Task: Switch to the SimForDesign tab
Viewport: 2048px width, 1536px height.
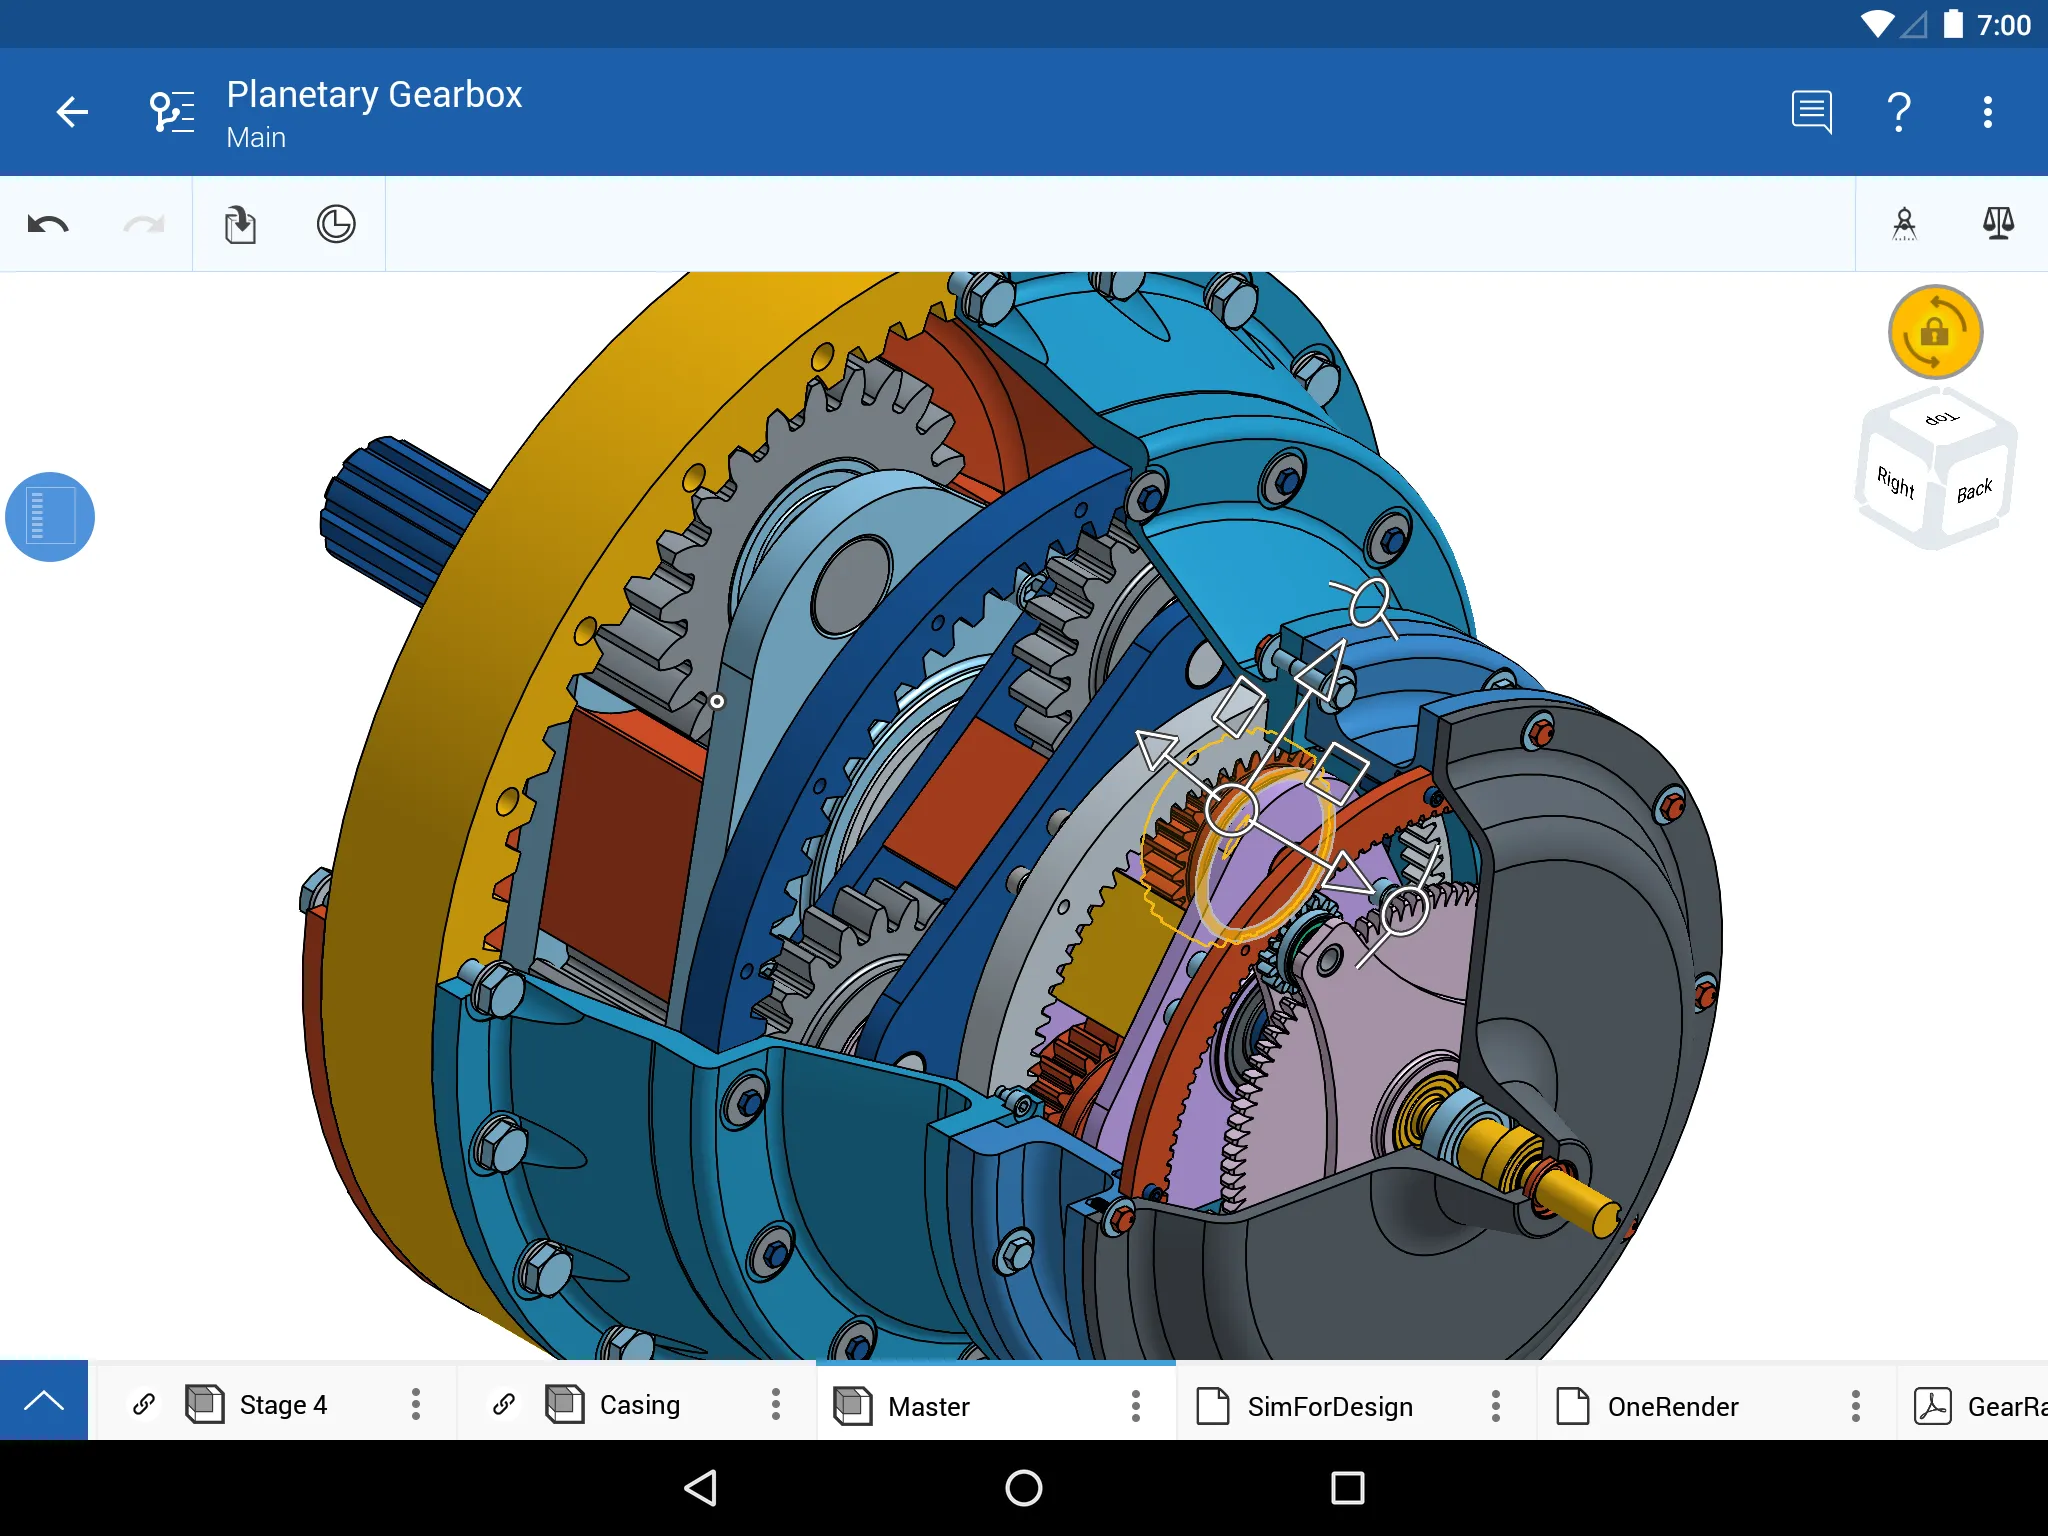Action: [x=1328, y=1405]
